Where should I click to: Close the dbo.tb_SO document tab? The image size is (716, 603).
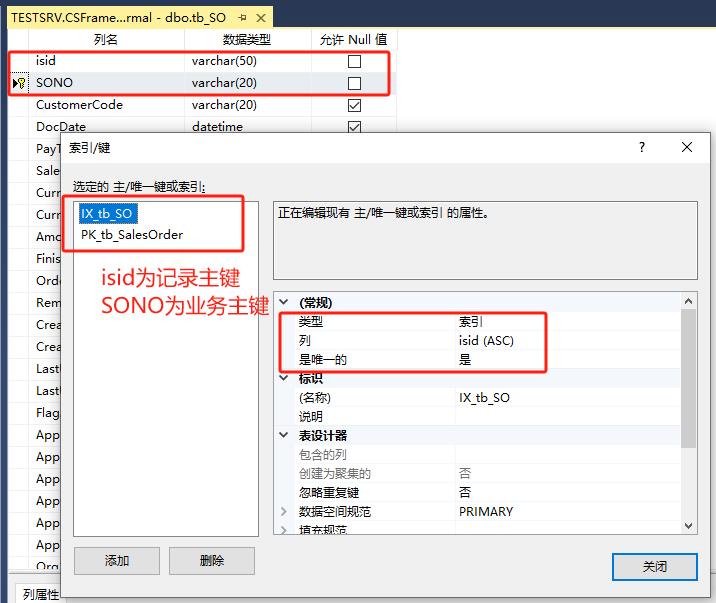261,18
